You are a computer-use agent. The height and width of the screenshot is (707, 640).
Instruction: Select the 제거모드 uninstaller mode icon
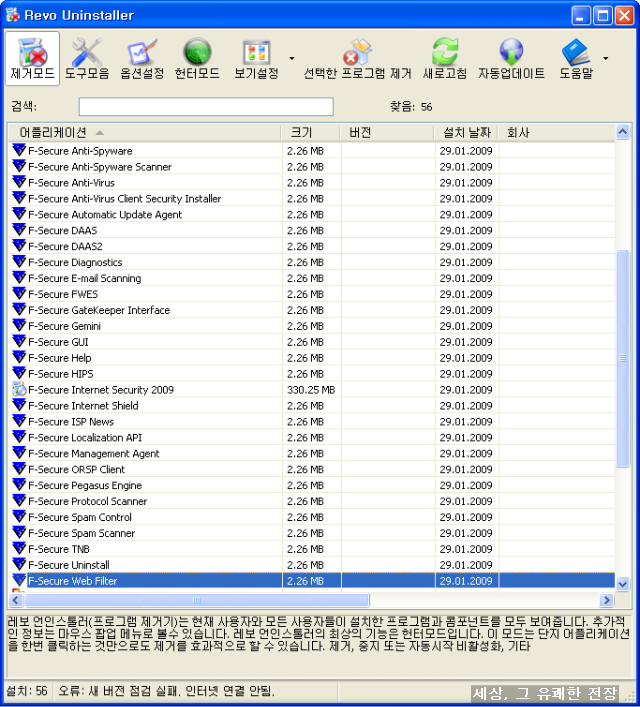tap(32, 58)
